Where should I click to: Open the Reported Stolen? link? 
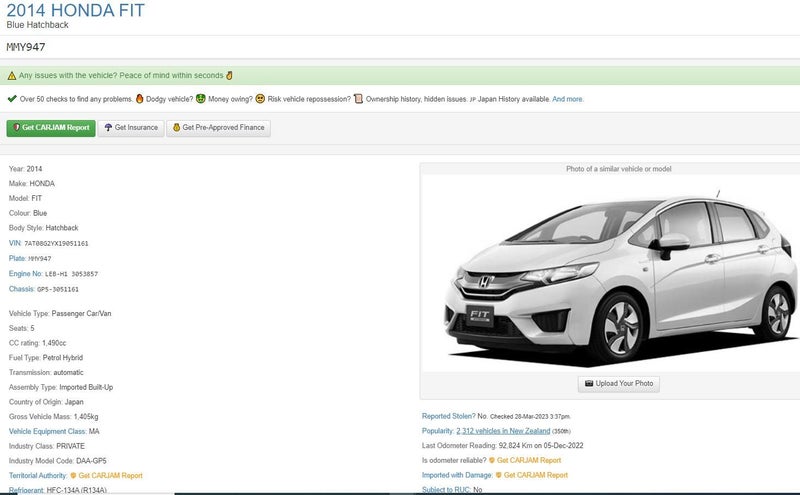tap(448, 416)
